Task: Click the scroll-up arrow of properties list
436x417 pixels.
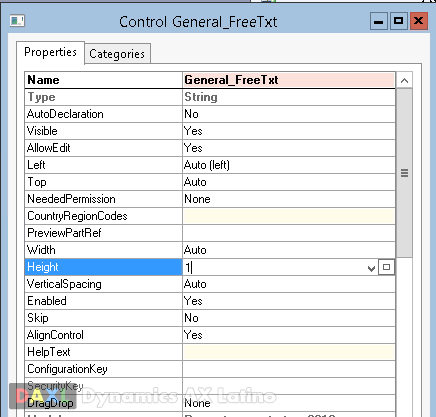Action: pyautogui.click(x=404, y=80)
